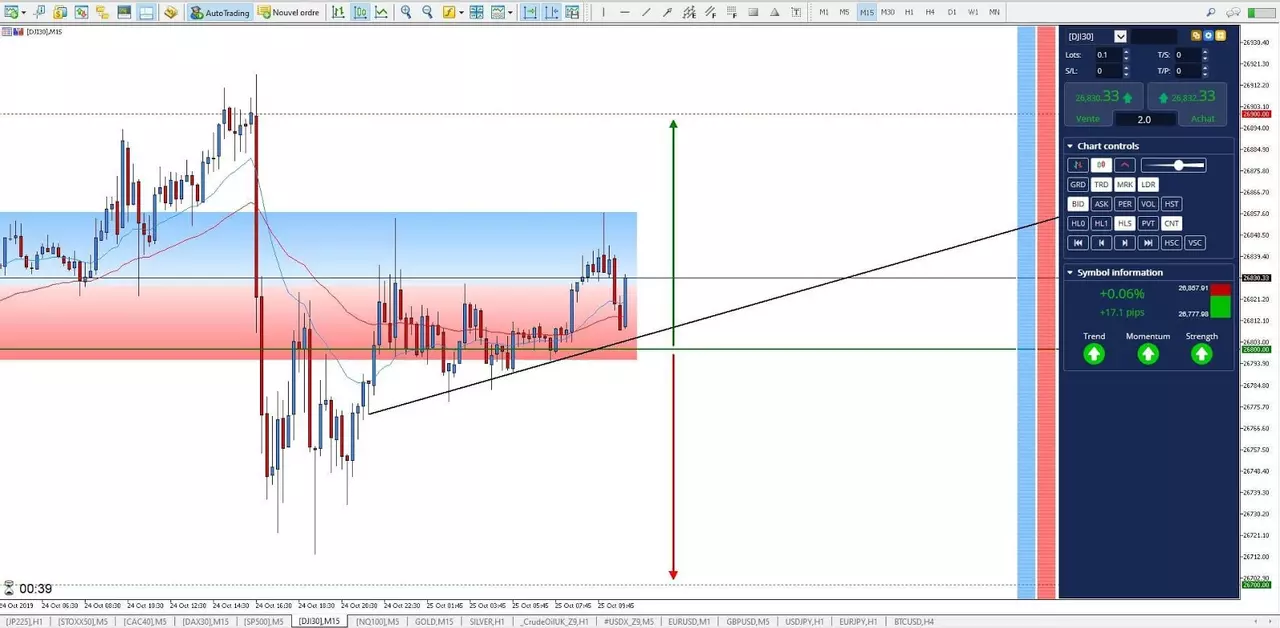This screenshot has width=1280, height=628.
Task: Zoom out on the chart
Action: coord(427,12)
